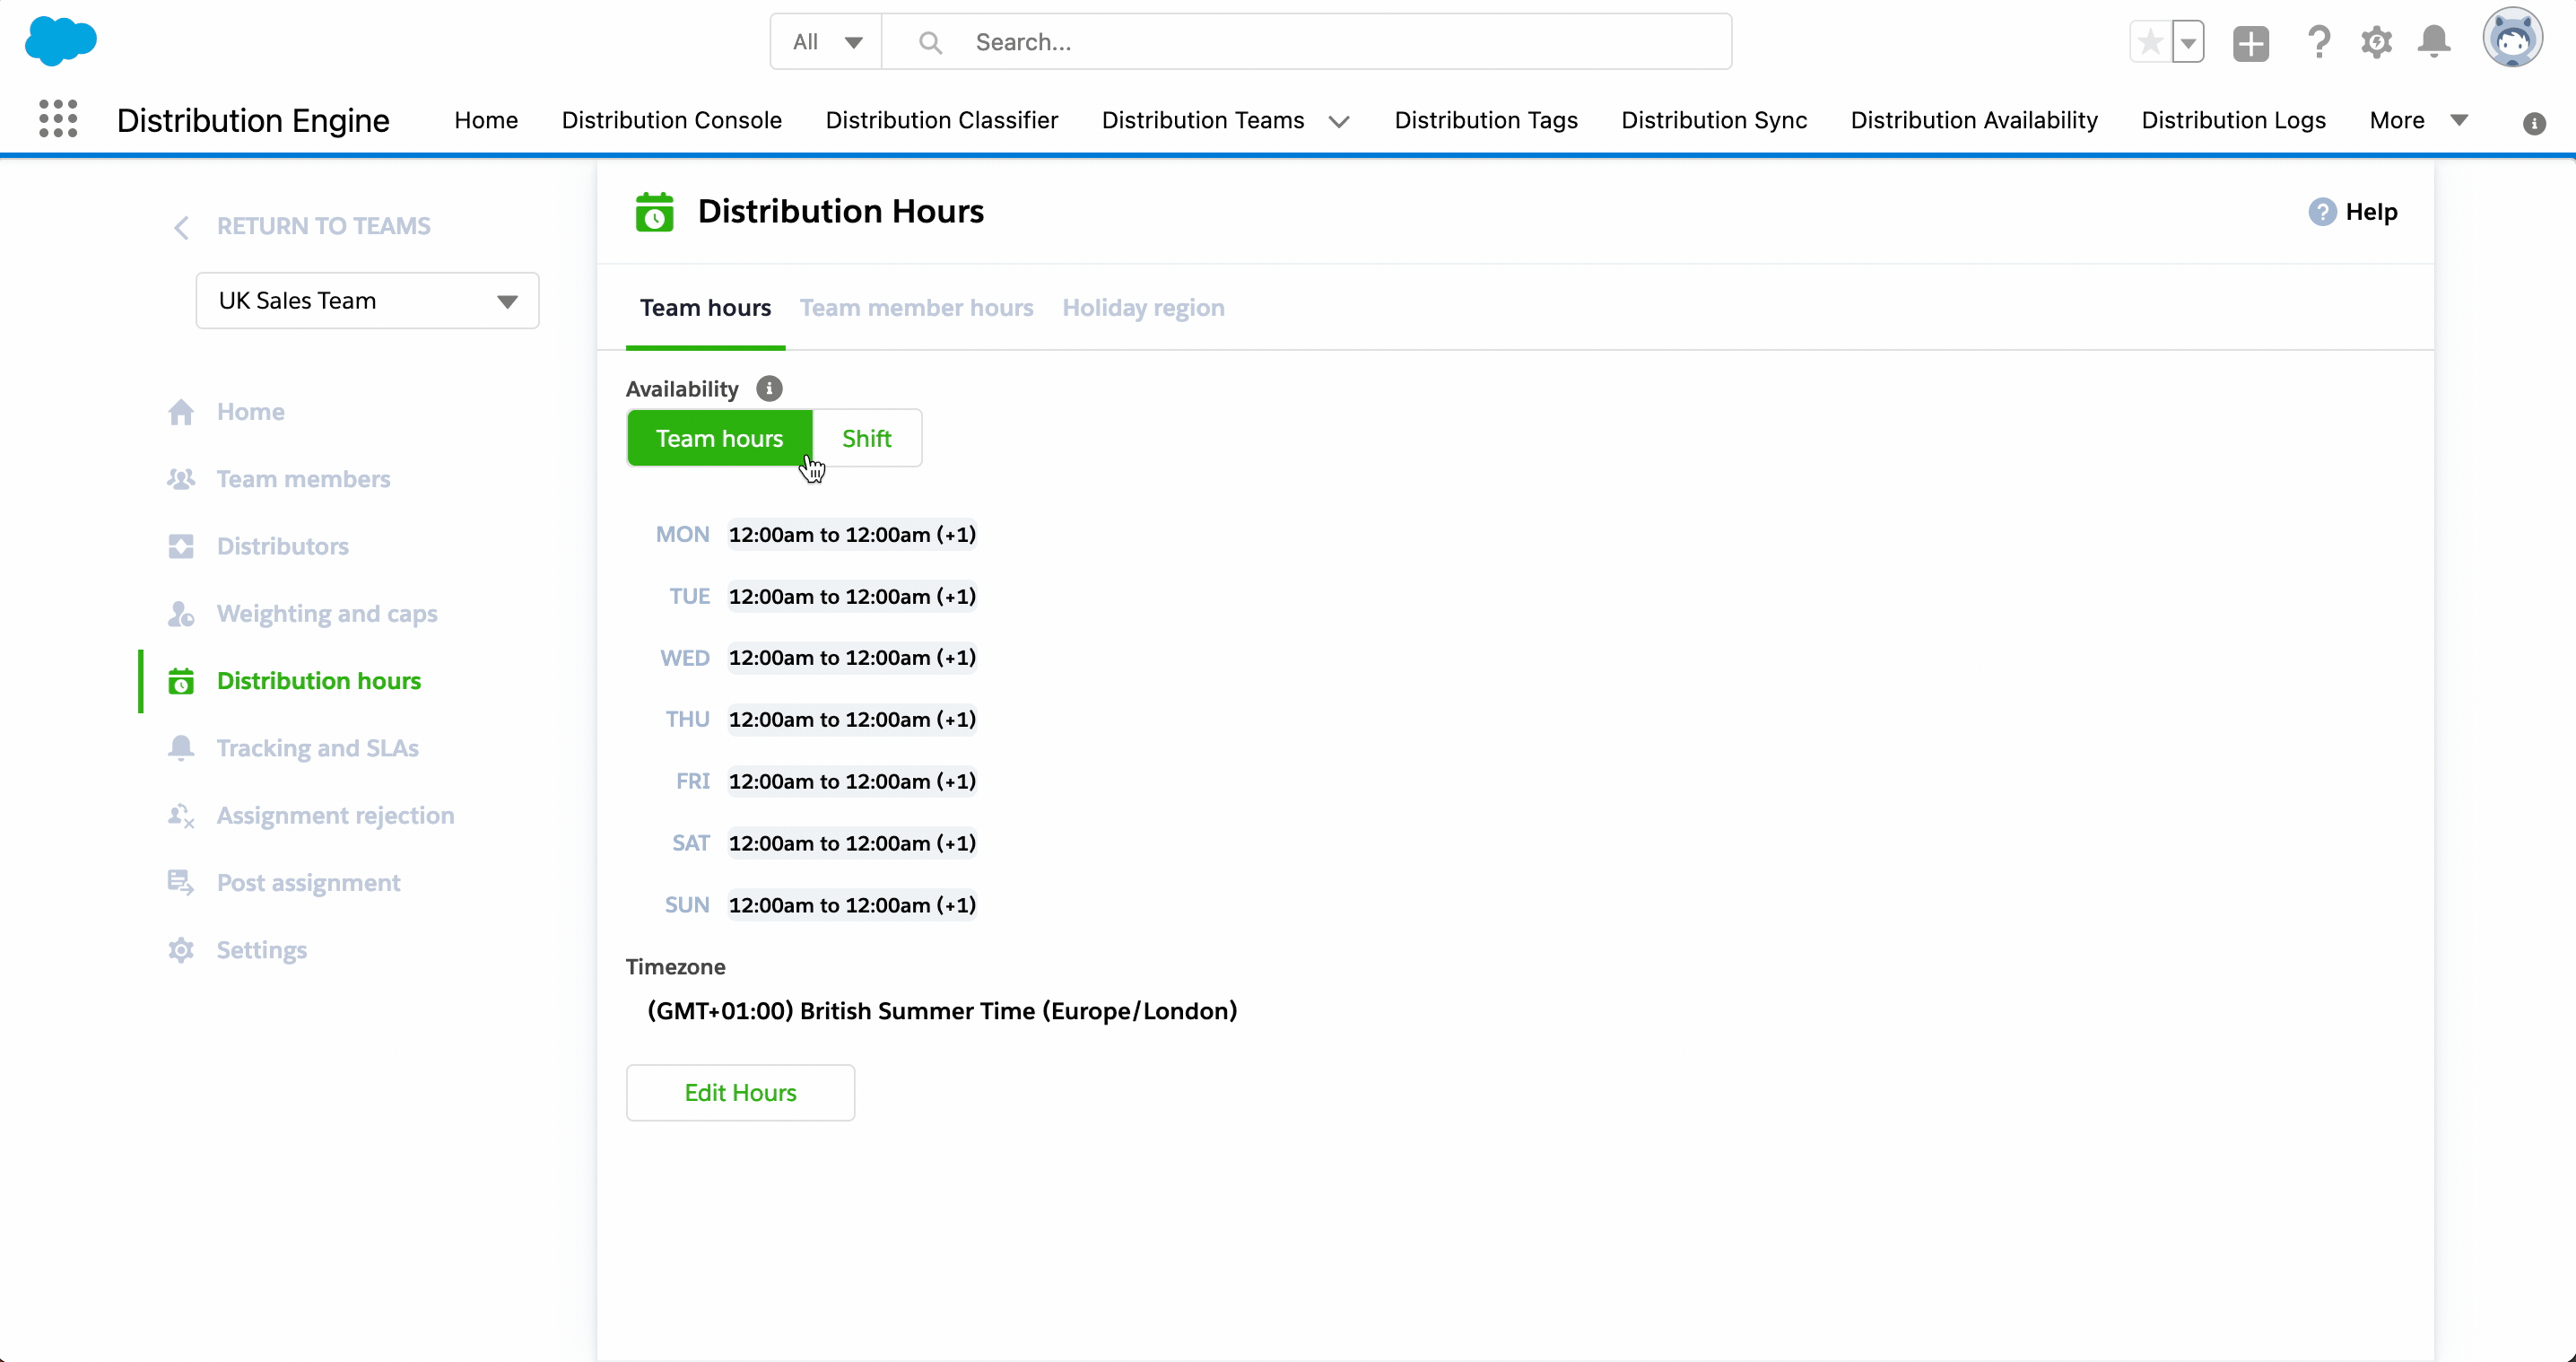Click the Search input field
Viewport: 2576px width, 1362px height.
pyautogui.click(x=1306, y=42)
